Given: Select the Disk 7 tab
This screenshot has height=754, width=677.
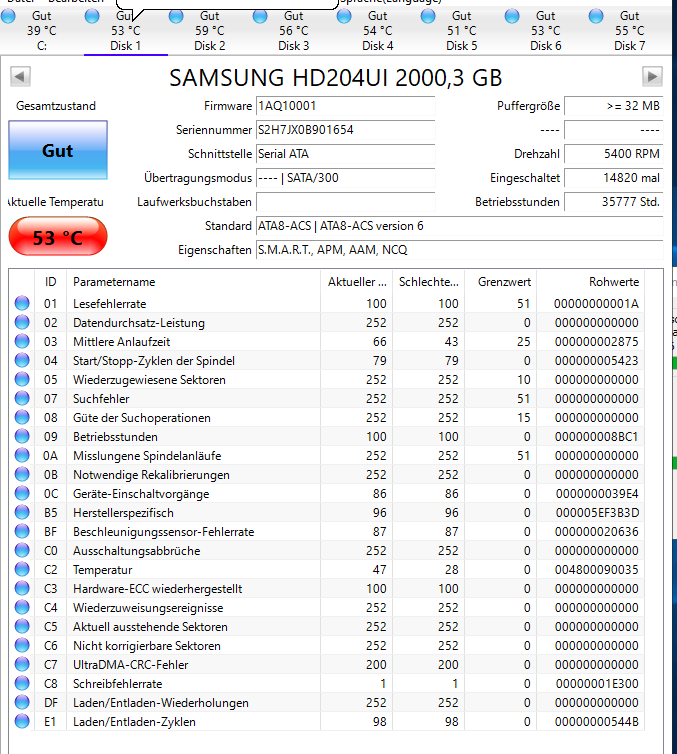Looking at the screenshot, I should (629, 31).
